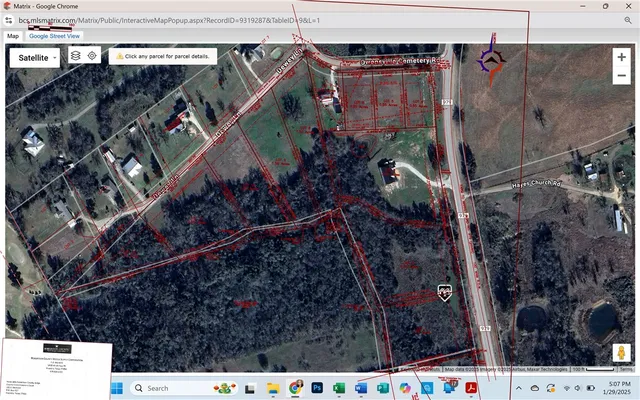640x400 pixels.
Task: Click the property marker pin on map
Action: point(445,293)
